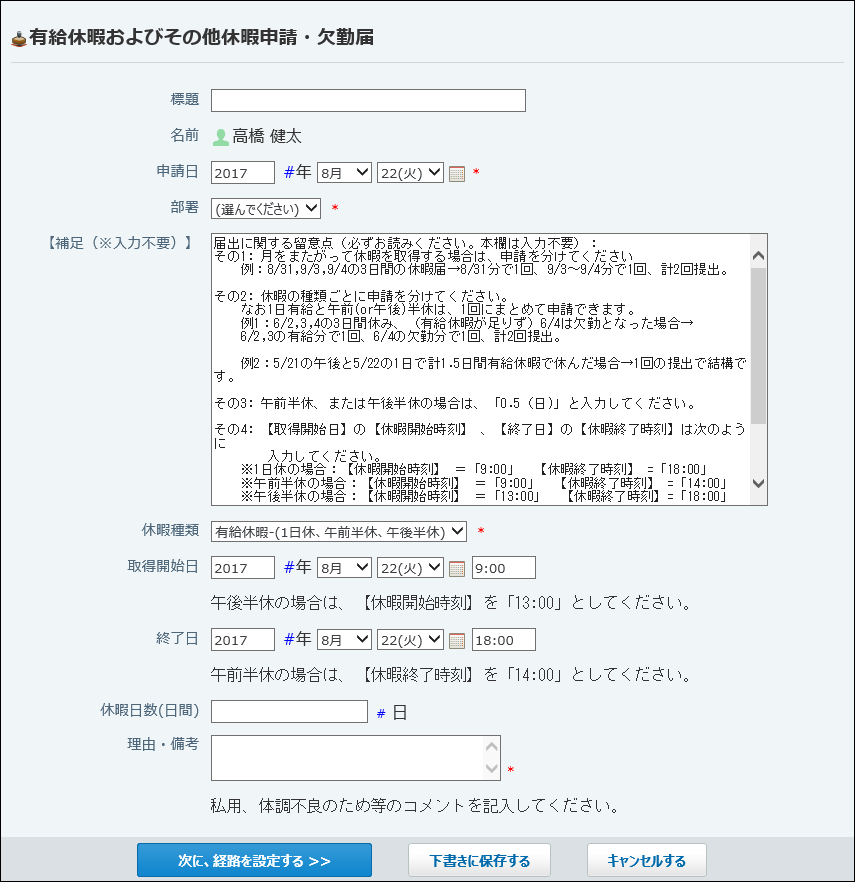Click the 私用、体調不良のため等 comment hint
855x882 pixels.
pyautogui.click(x=415, y=807)
